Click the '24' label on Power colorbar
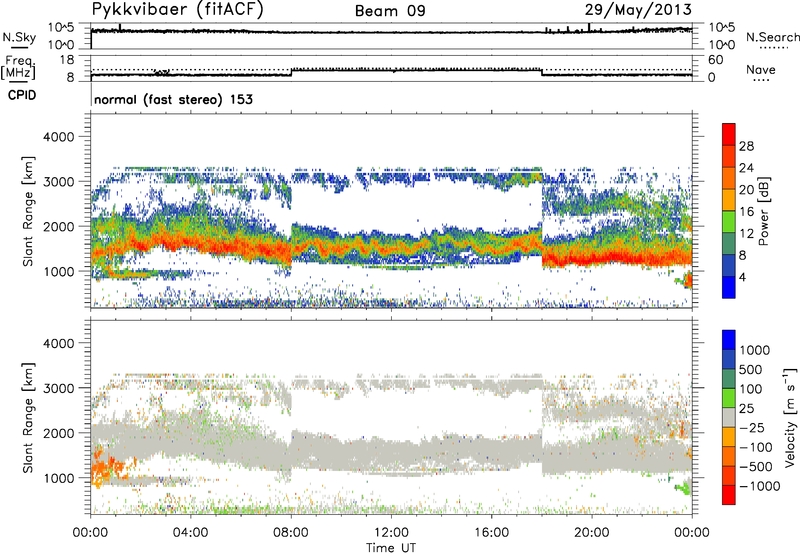The image size is (800, 554). pyautogui.click(x=746, y=168)
